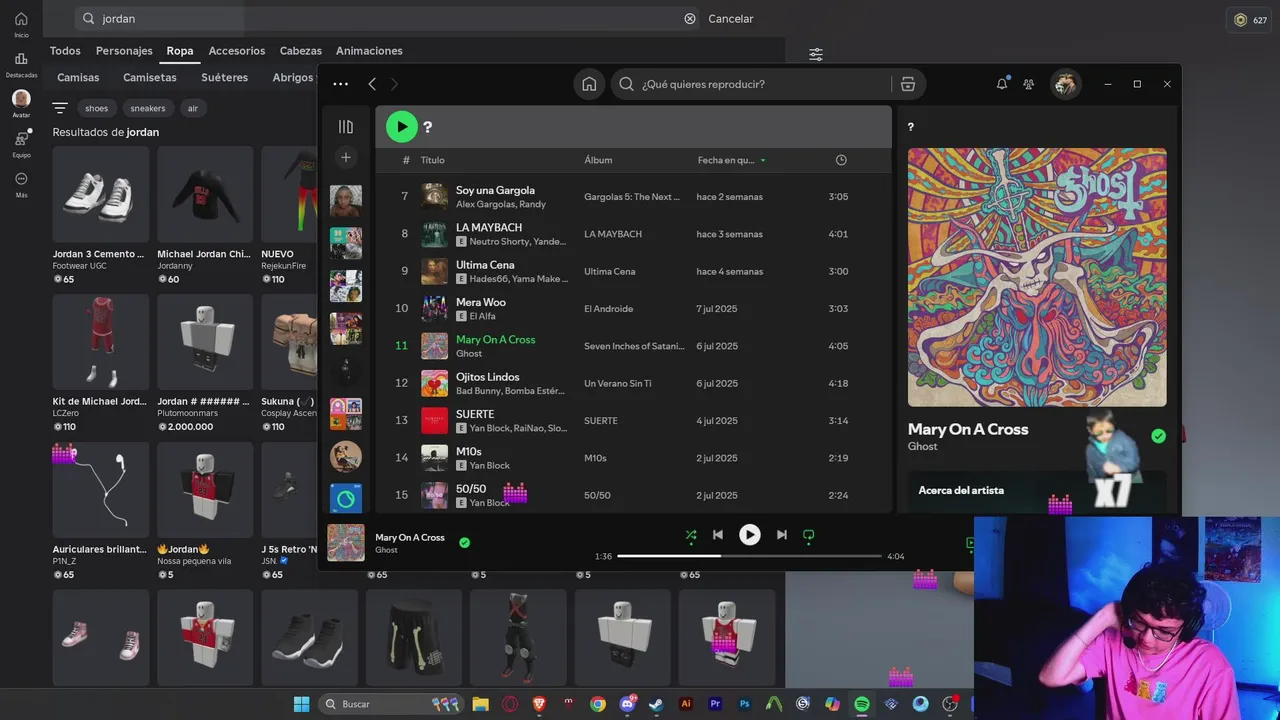Open the Spotify Home icon
1280x720 pixels.
pyautogui.click(x=589, y=84)
